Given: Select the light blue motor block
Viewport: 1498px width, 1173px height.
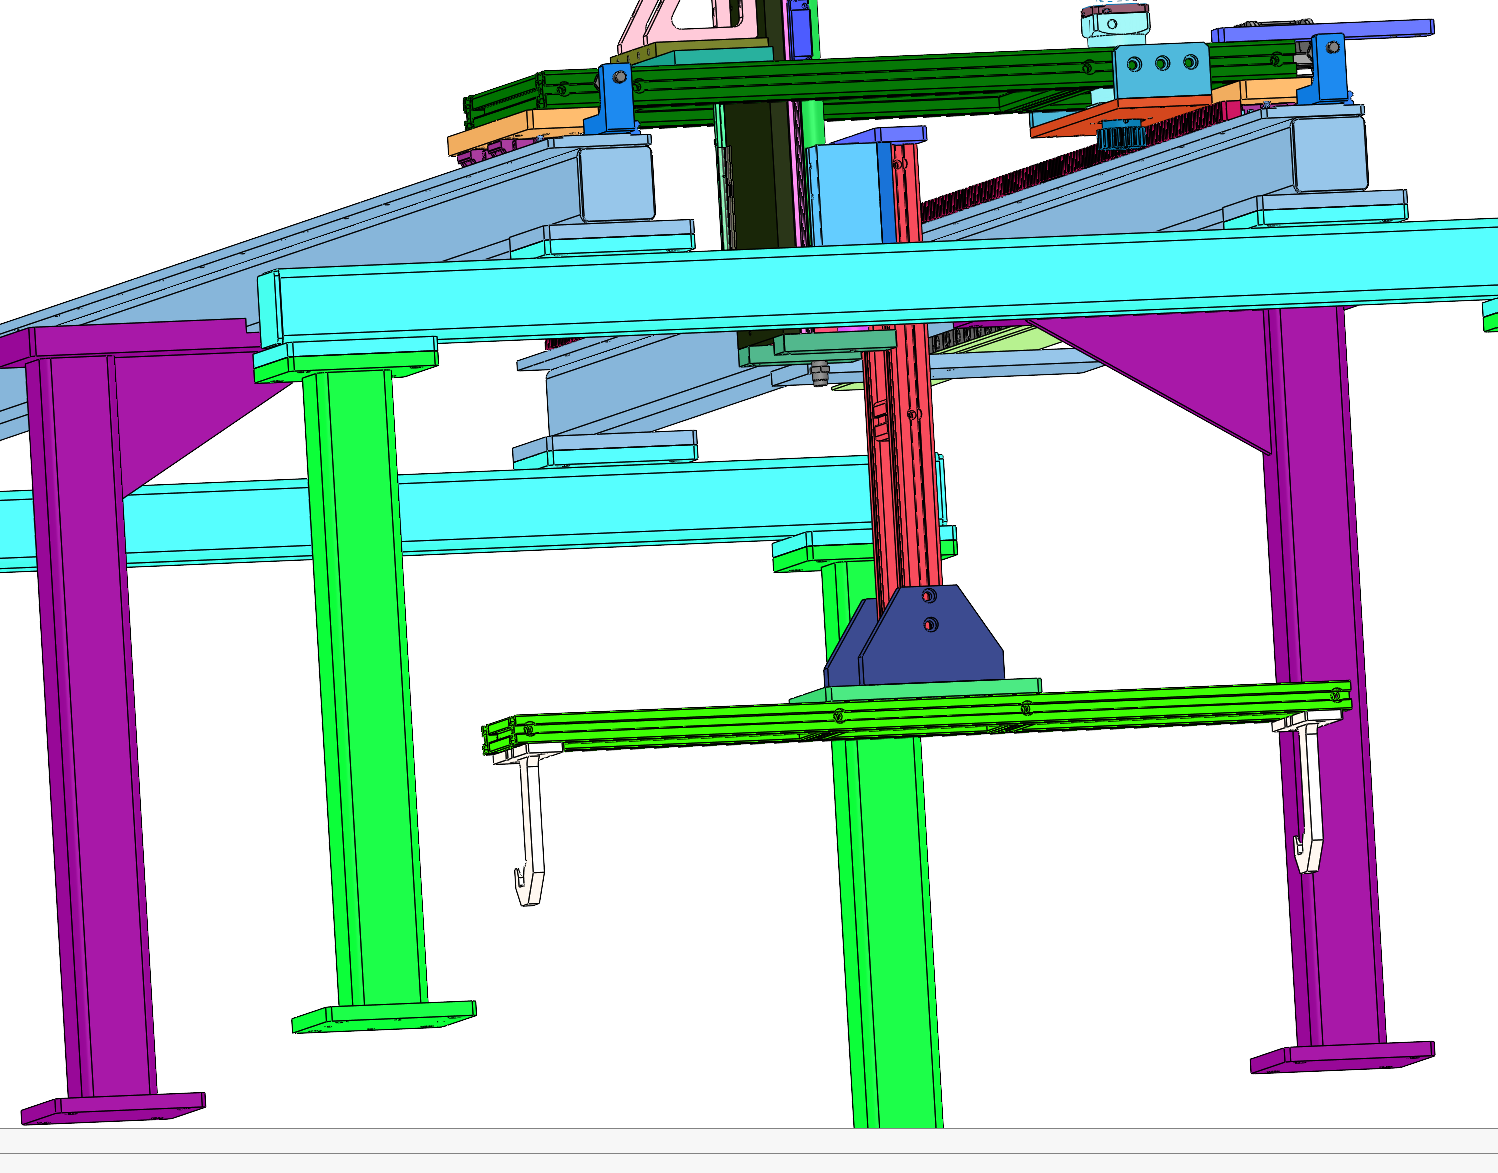Looking at the screenshot, I should 848,192.
